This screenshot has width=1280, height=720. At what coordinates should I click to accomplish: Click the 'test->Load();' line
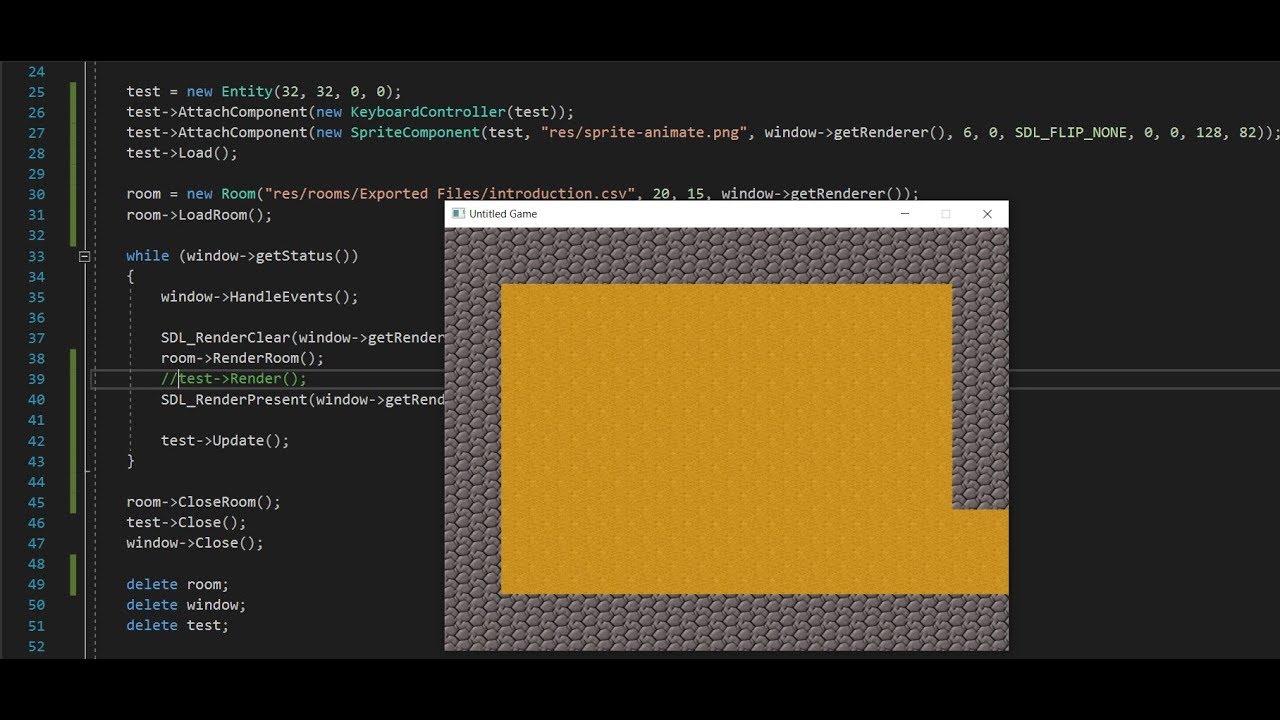coord(182,153)
